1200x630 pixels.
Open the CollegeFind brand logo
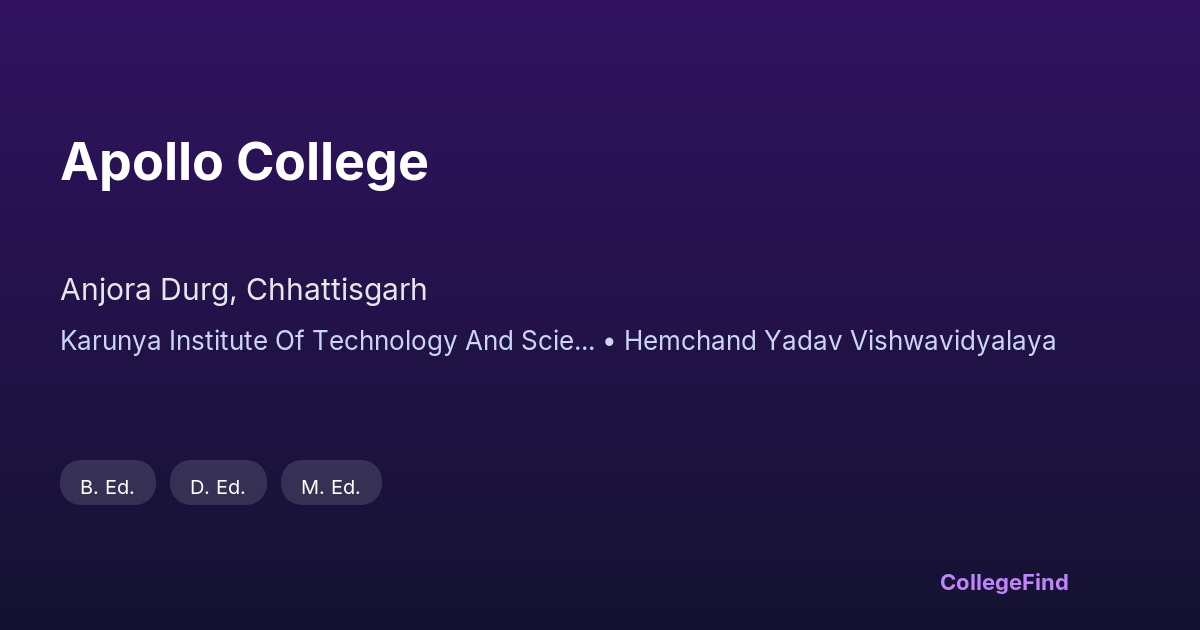click(x=1004, y=582)
